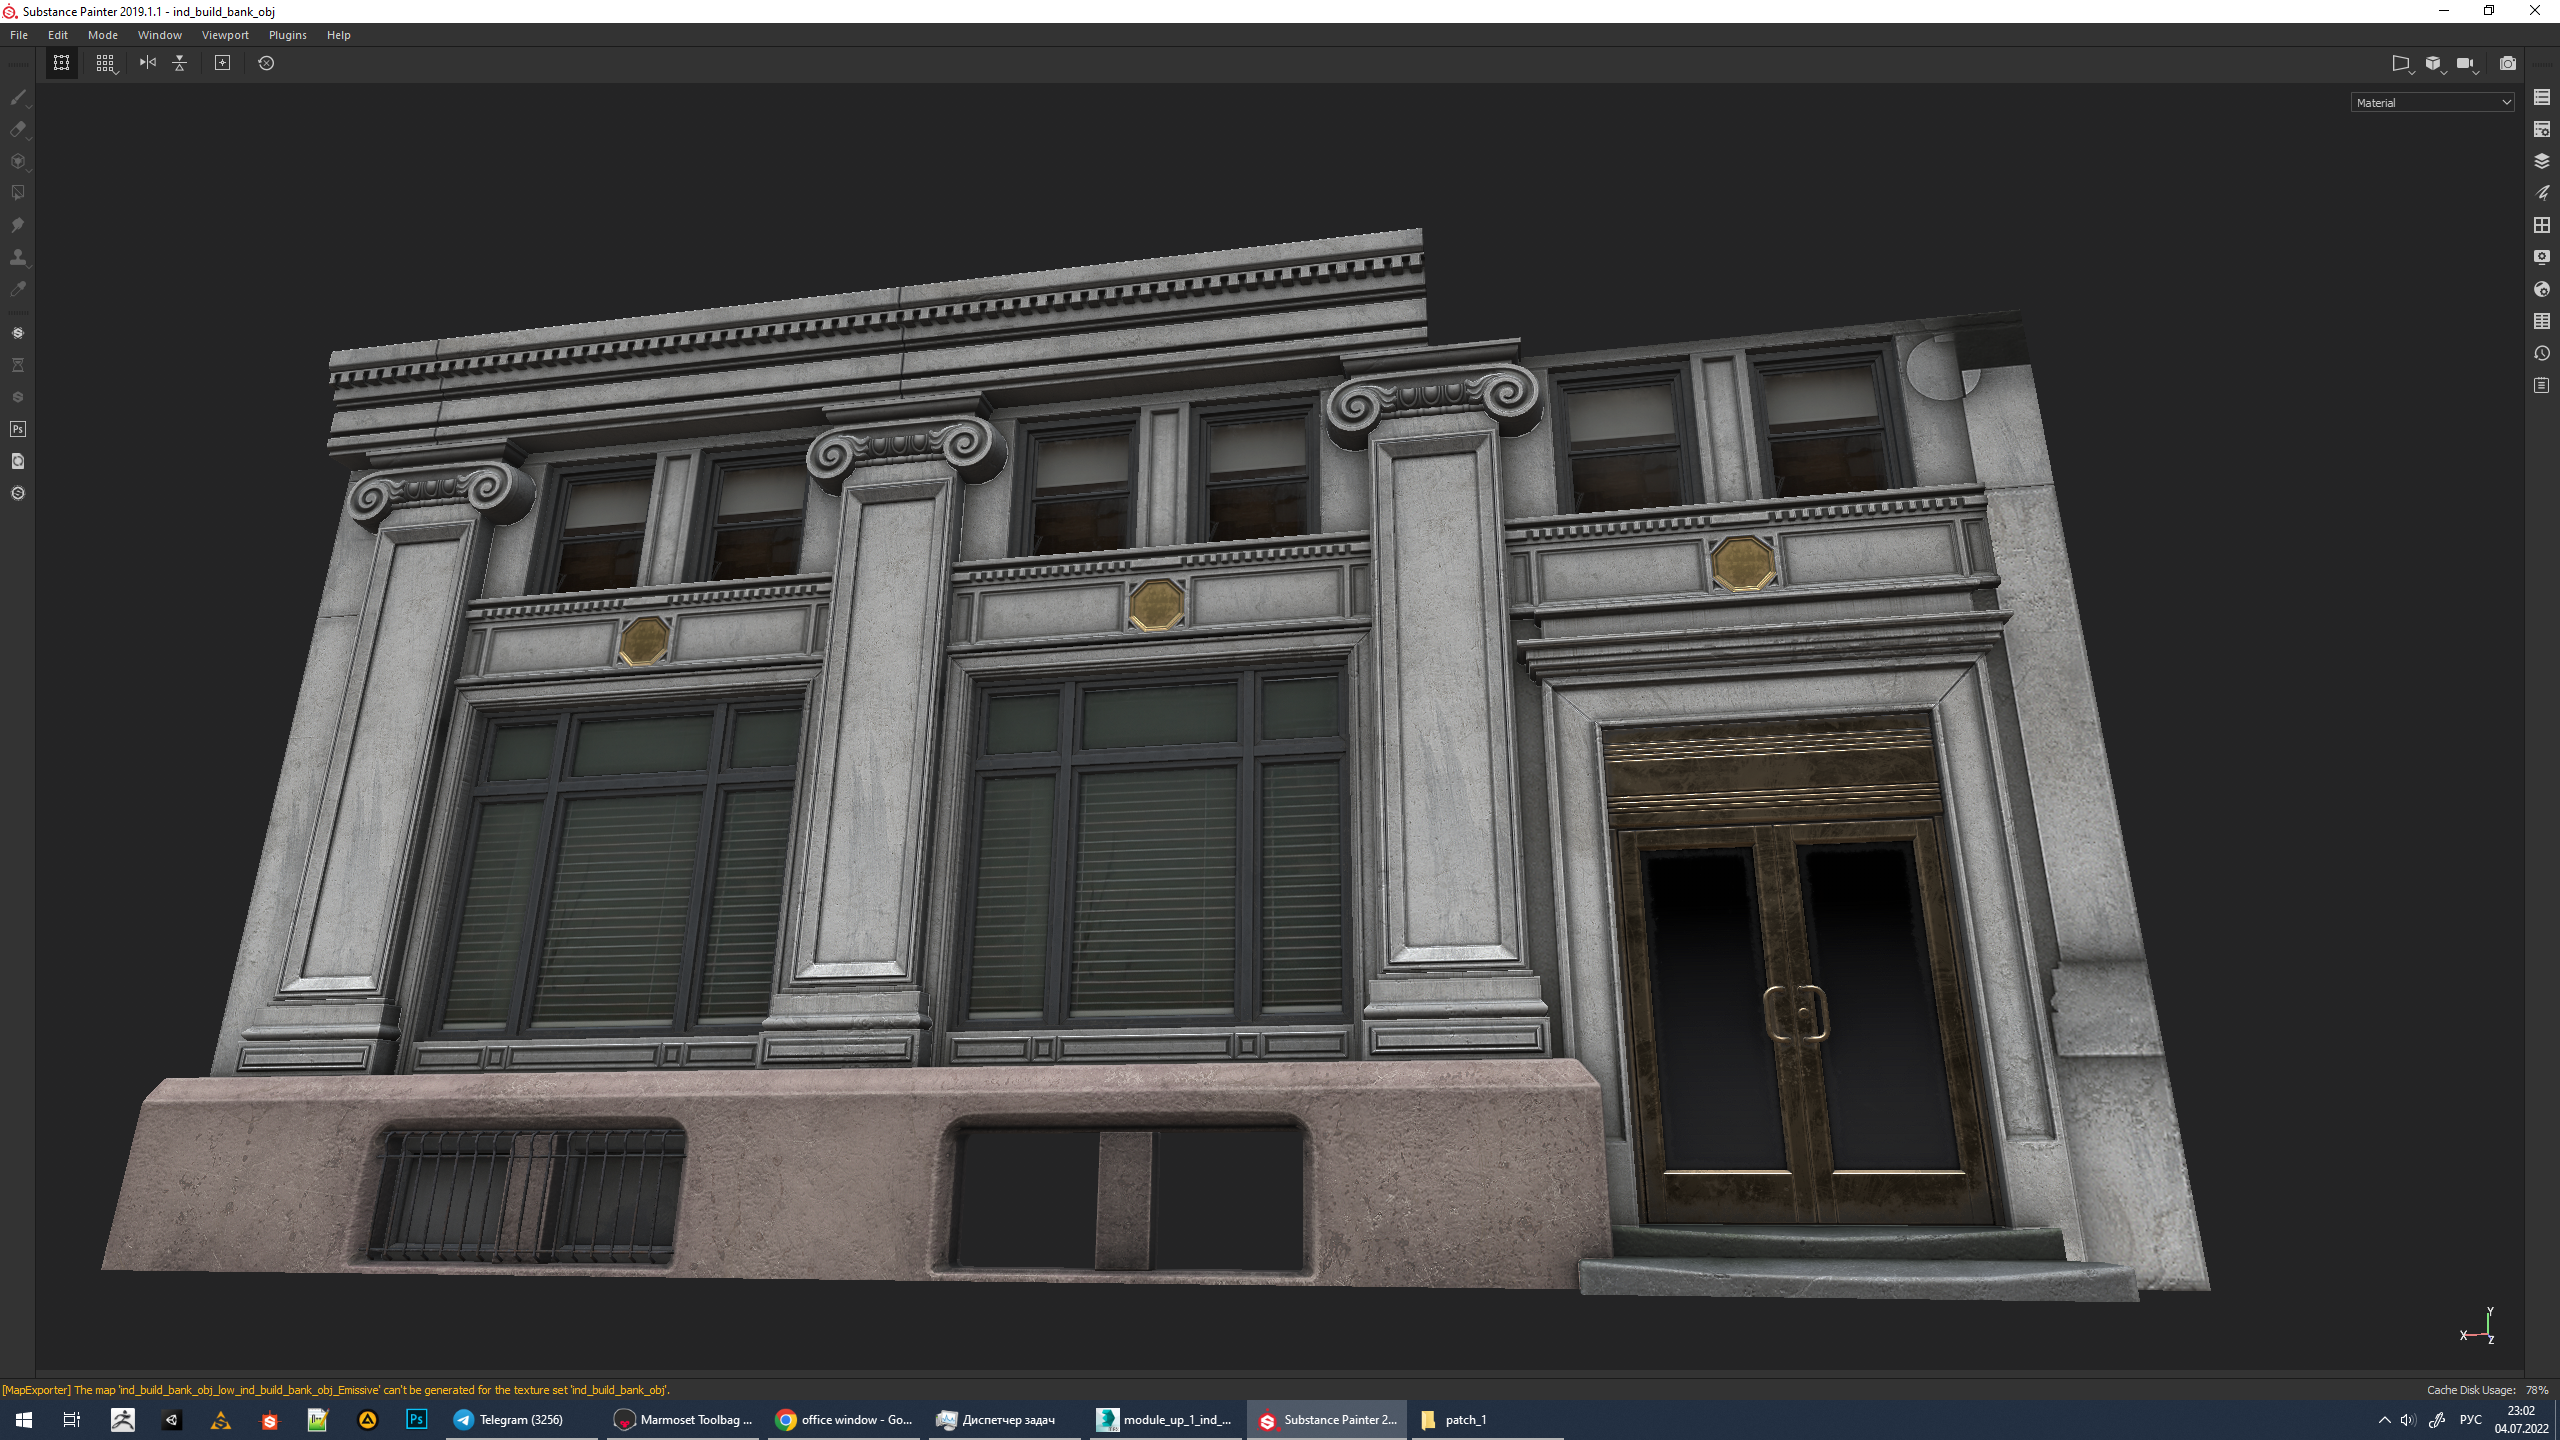
Task: Open Display Settings panel icon
Action: point(2541,257)
